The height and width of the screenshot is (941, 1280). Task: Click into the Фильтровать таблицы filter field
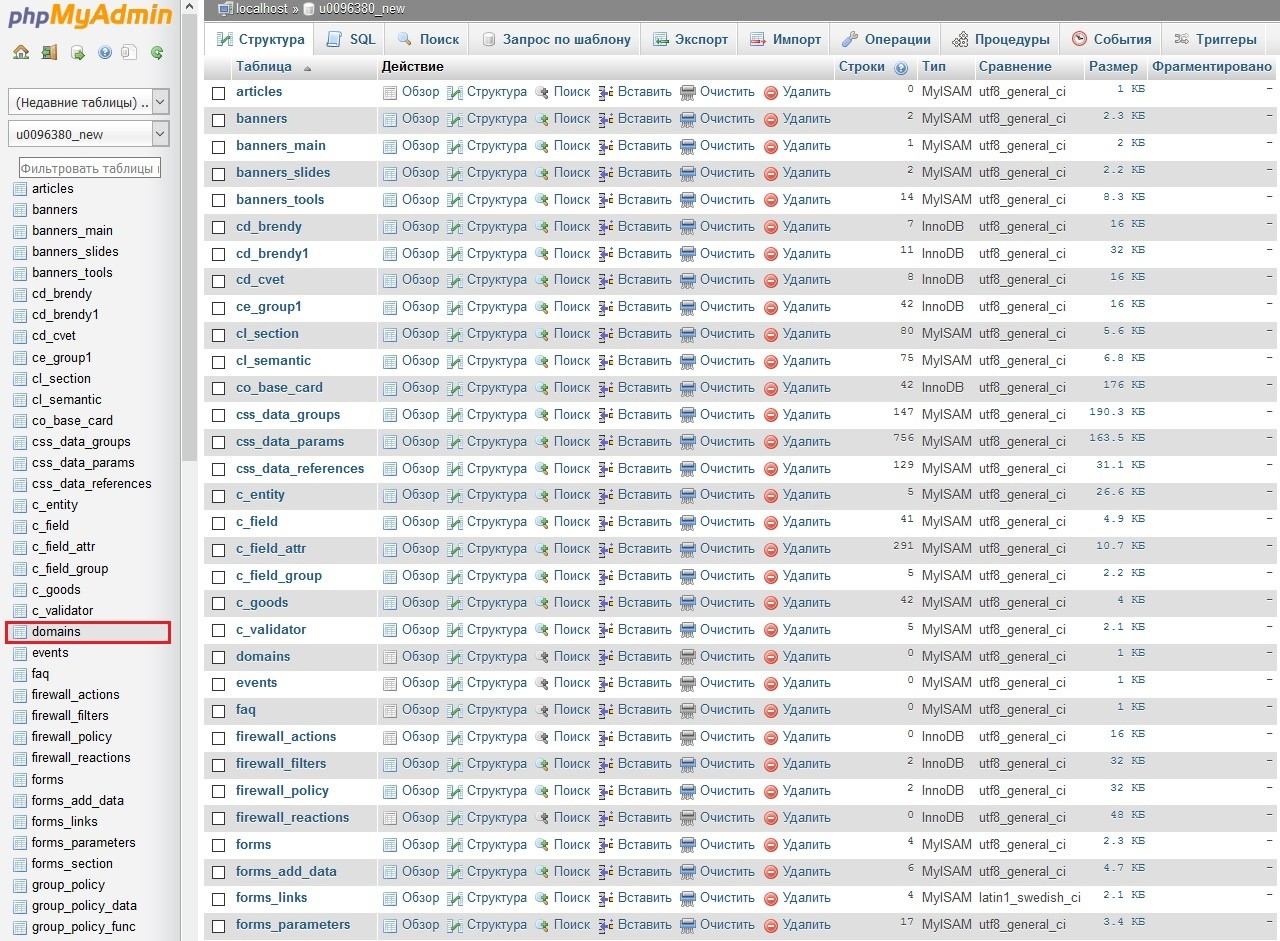click(90, 168)
